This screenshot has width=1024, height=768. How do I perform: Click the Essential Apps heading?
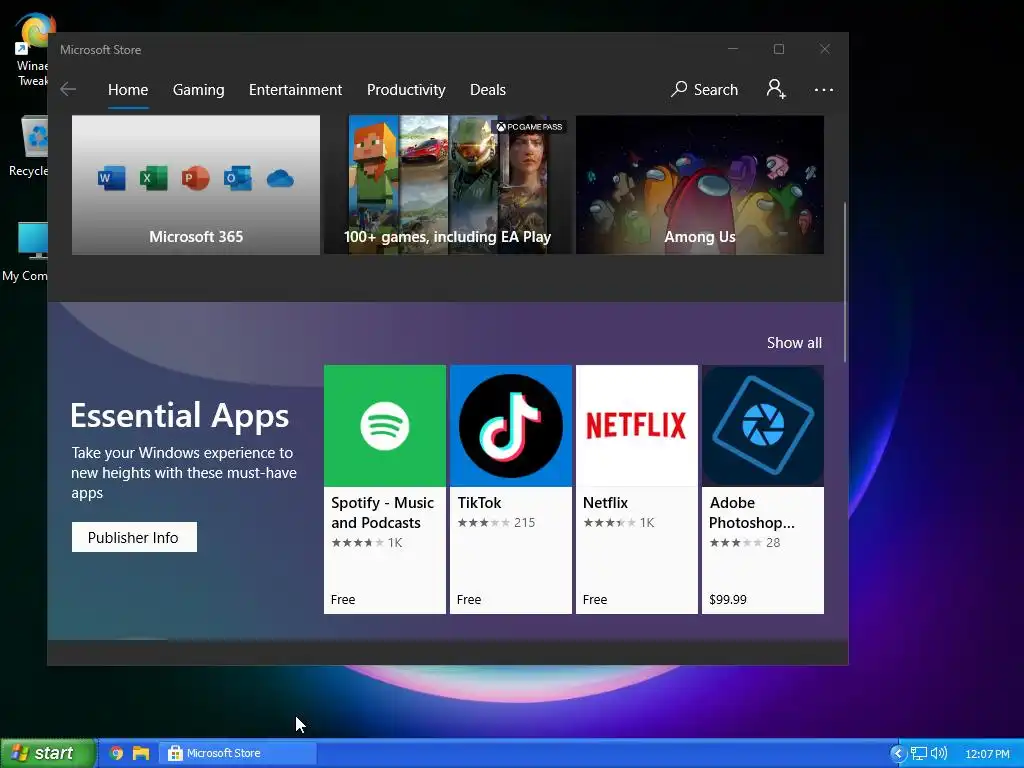[x=180, y=415]
